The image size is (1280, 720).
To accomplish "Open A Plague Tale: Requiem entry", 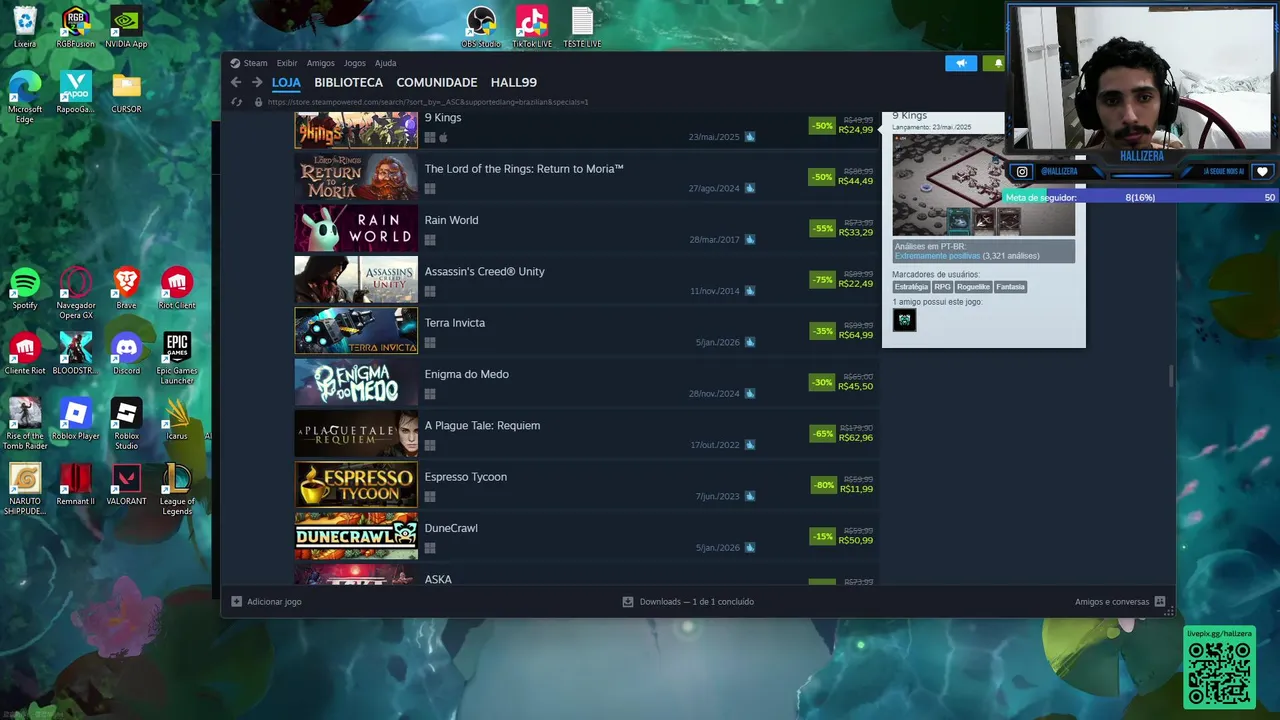I will pos(586,433).
